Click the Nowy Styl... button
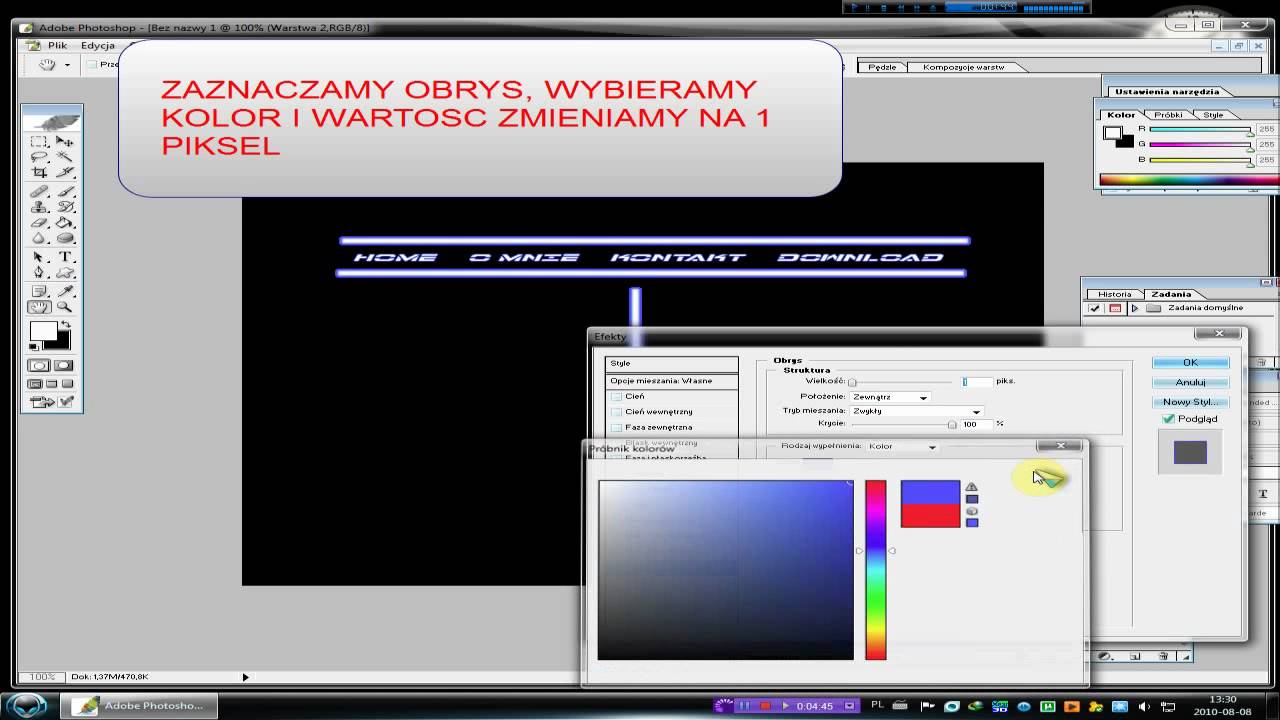Screen dimensions: 1280x720 tap(1190, 402)
